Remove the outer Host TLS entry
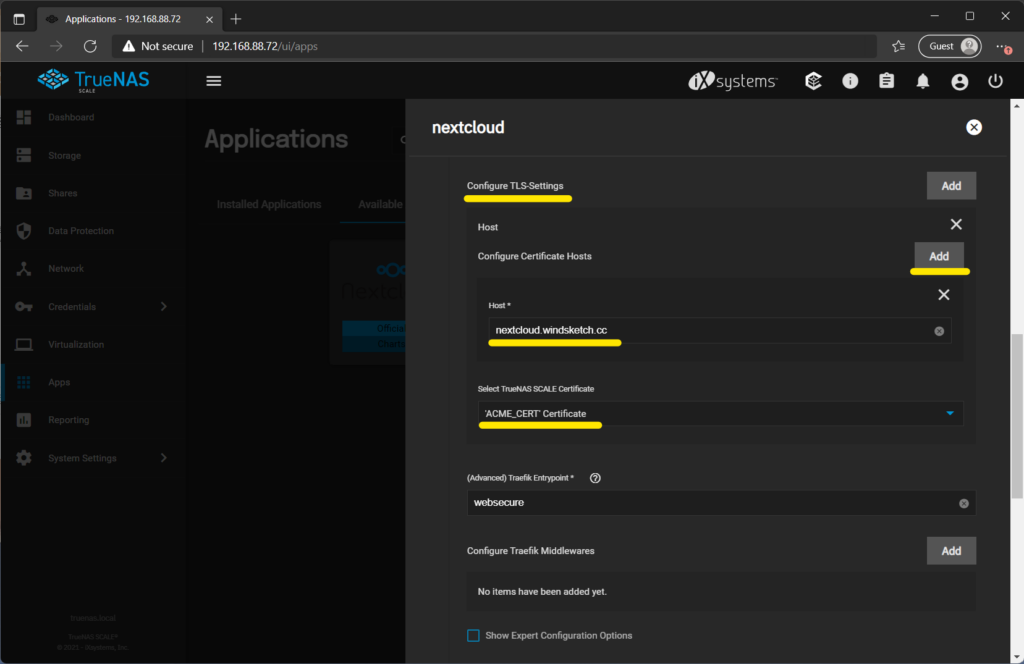 pyautogui.click(x=955, y=225)
